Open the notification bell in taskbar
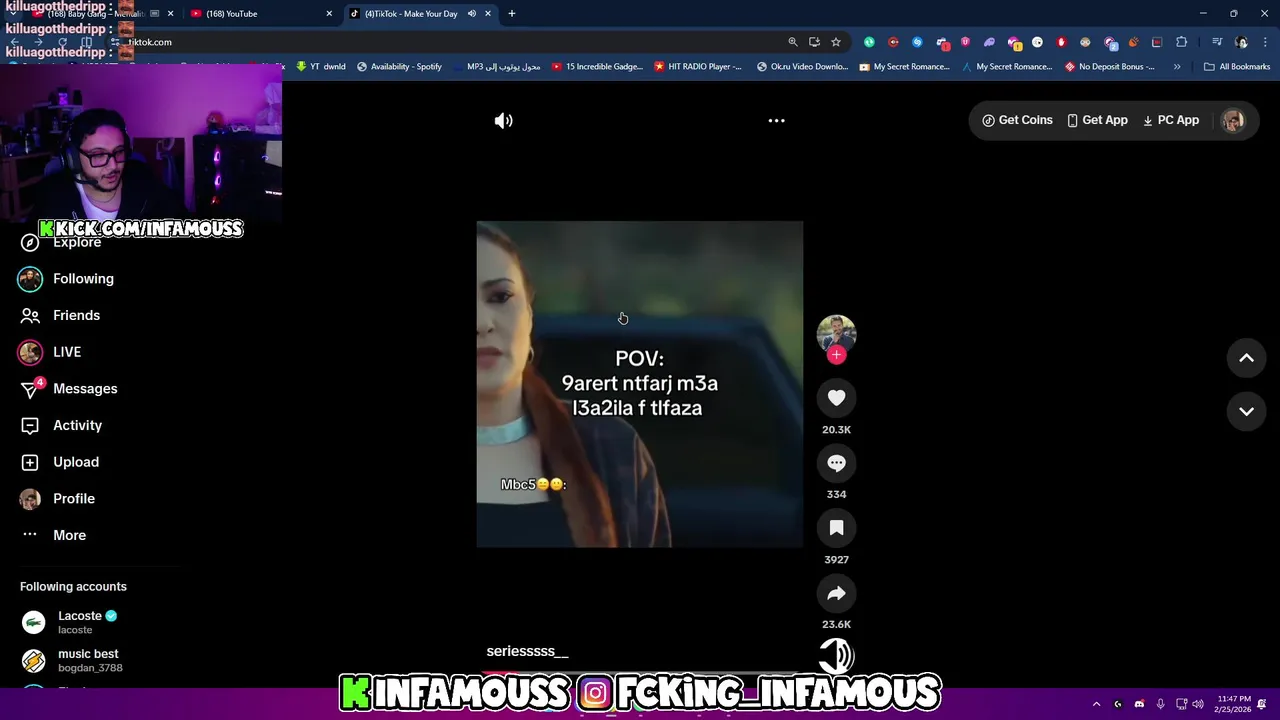 click(1262, 704)
